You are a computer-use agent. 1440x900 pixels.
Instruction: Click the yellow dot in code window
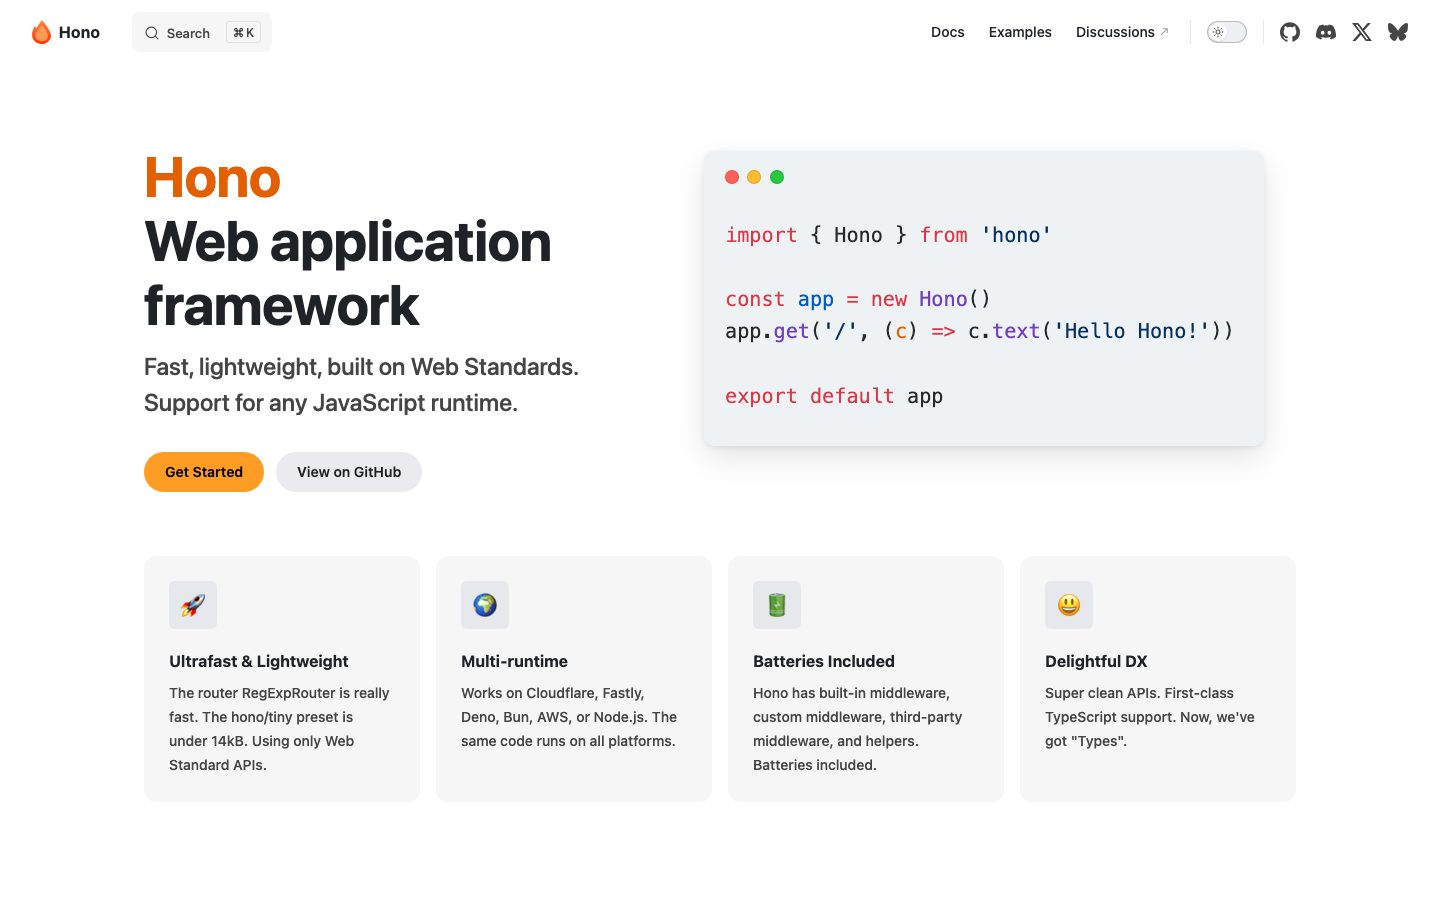[x=754, y=177]
